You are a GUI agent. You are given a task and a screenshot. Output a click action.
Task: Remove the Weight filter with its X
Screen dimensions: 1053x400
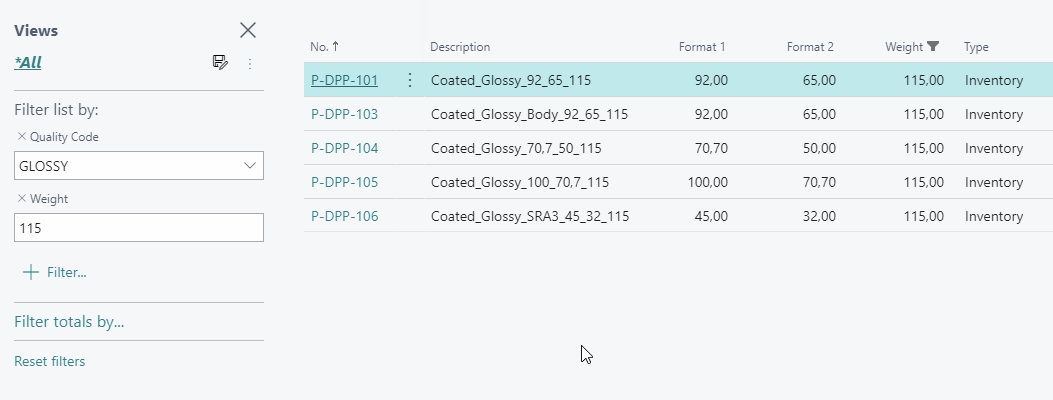click(x=21, y=199)
